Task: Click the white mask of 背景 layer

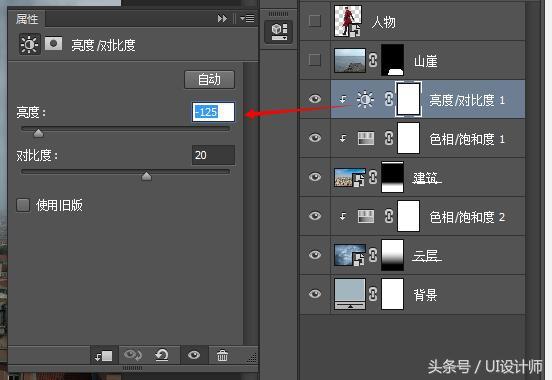Action: [x=393, y=294]
